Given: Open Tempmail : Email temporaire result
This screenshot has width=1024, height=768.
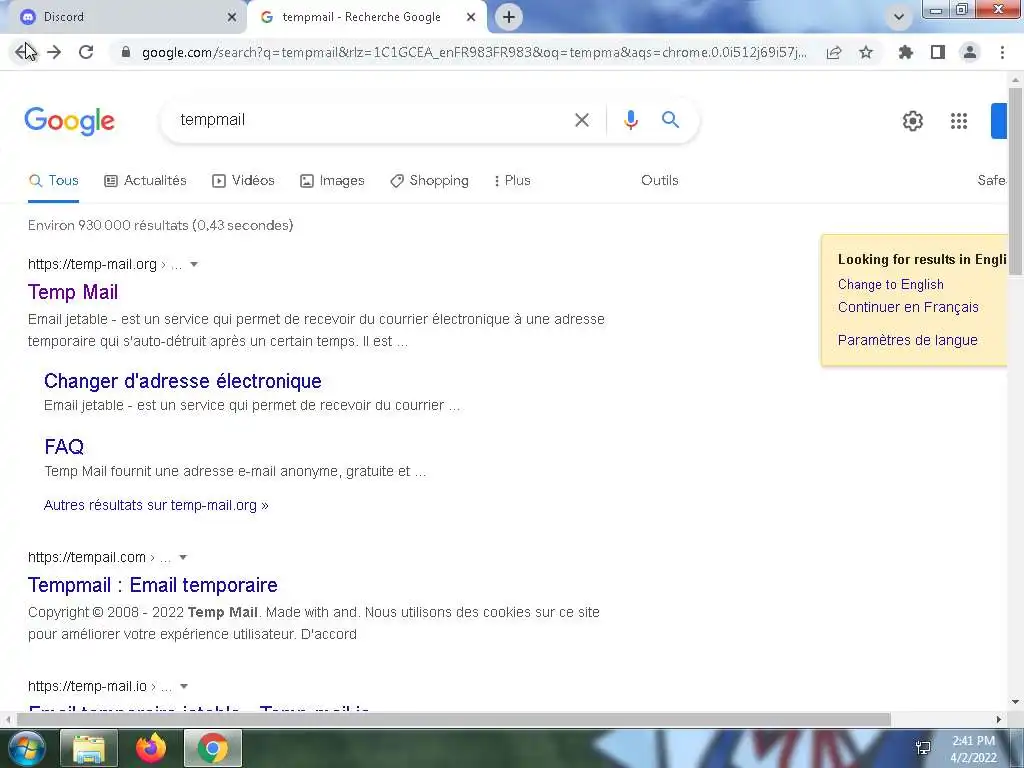Looking at the screenshot, I should tap(153, 585).
